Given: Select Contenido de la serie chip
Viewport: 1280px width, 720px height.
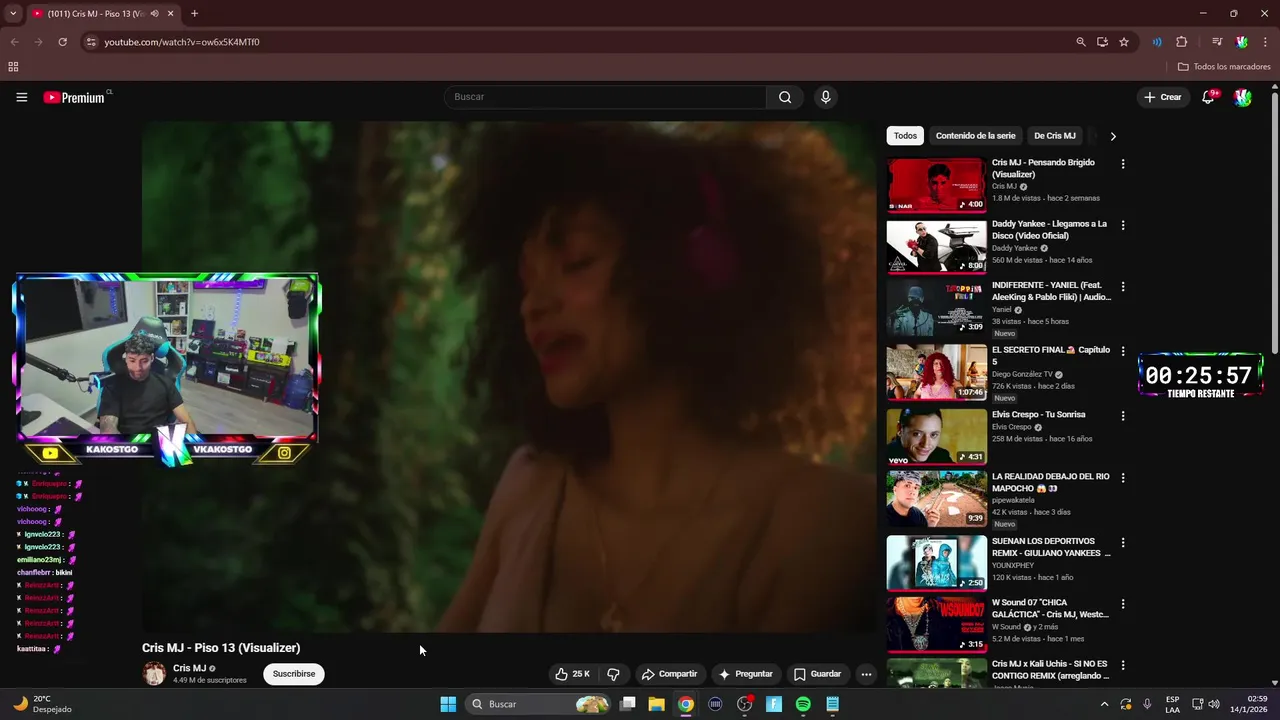Looking at the screenshot, I should click(x=975, y=136).
